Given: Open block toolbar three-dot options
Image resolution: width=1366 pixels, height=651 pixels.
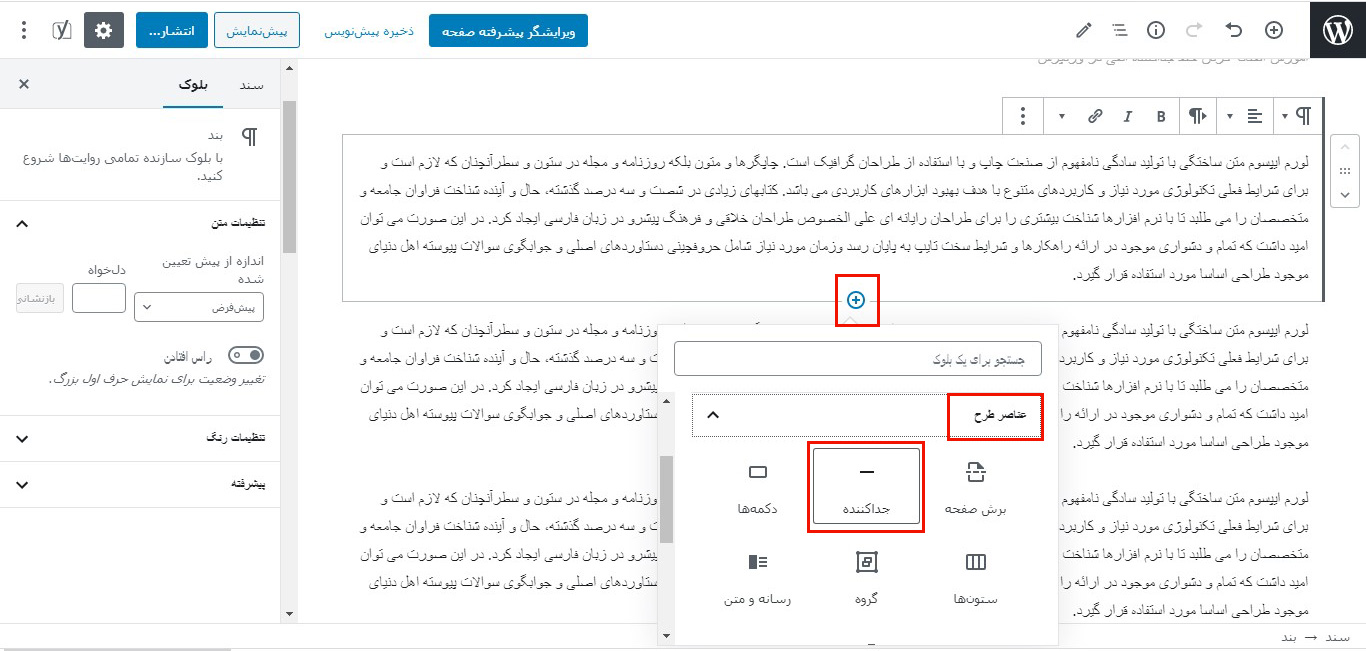Looking at the screenshot, I should click(1022, 116).
